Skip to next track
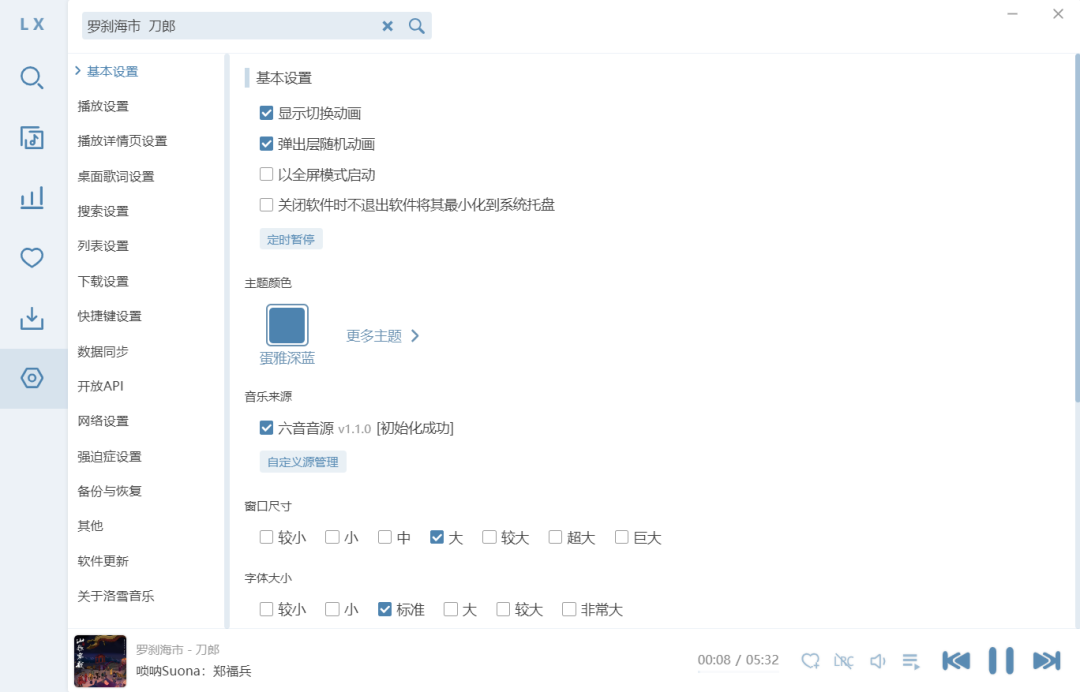 click(1046, 660)
